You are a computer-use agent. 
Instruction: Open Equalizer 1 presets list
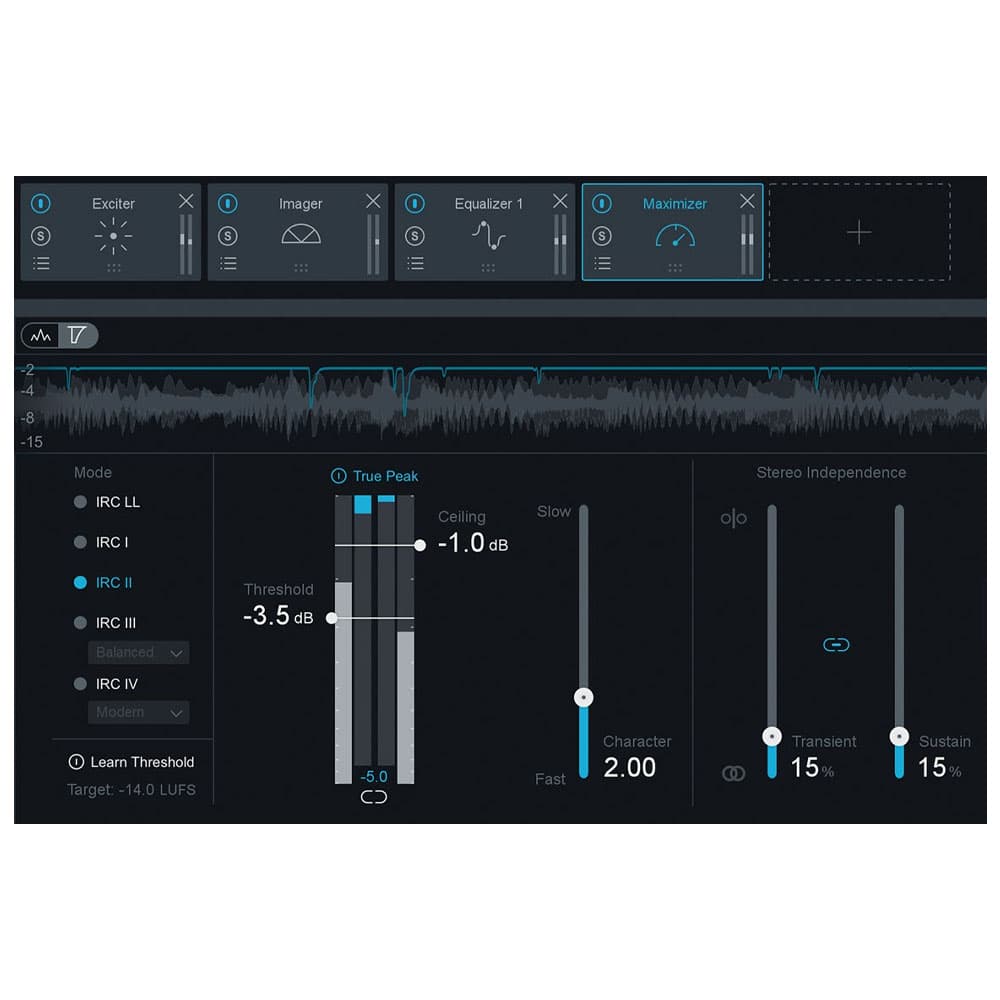(x=415, y=263)
